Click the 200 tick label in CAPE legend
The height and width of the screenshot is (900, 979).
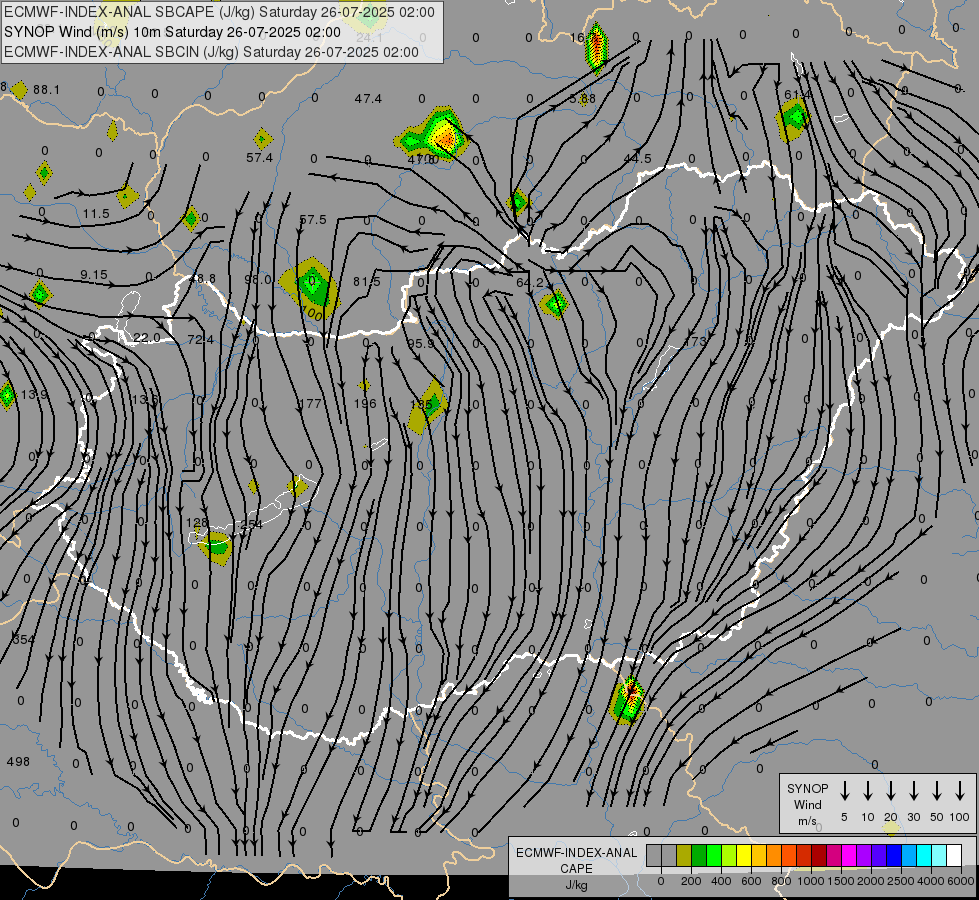(691, 881)
